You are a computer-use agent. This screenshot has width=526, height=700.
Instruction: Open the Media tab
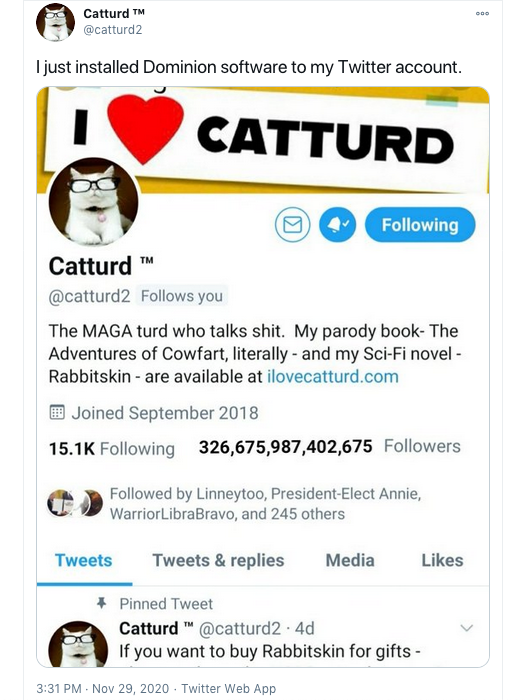coord(350,560)
